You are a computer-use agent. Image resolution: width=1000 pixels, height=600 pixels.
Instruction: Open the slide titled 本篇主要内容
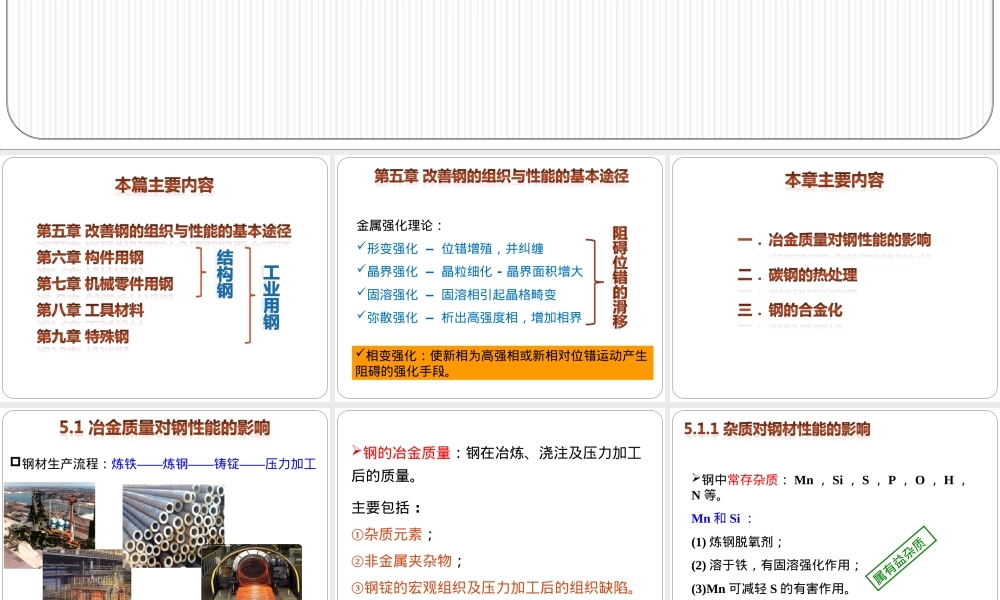[165, 278]
